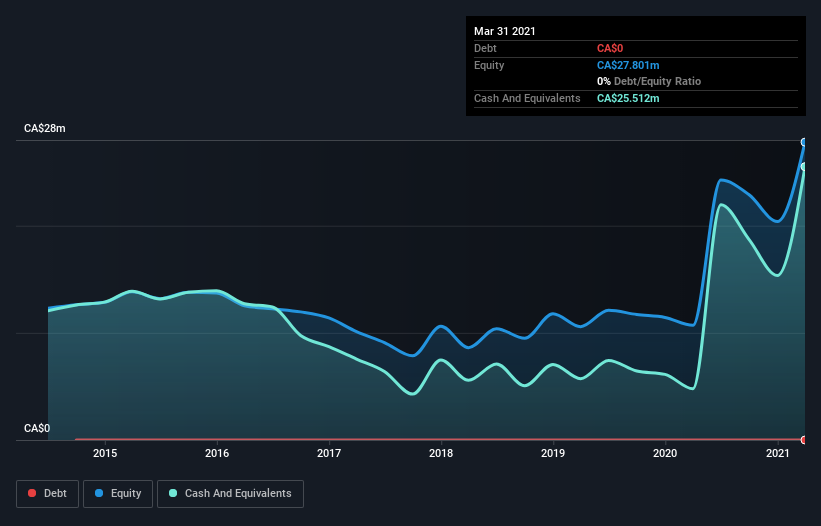Select the red Debt endpoint marker

click(x=804, y=440)
